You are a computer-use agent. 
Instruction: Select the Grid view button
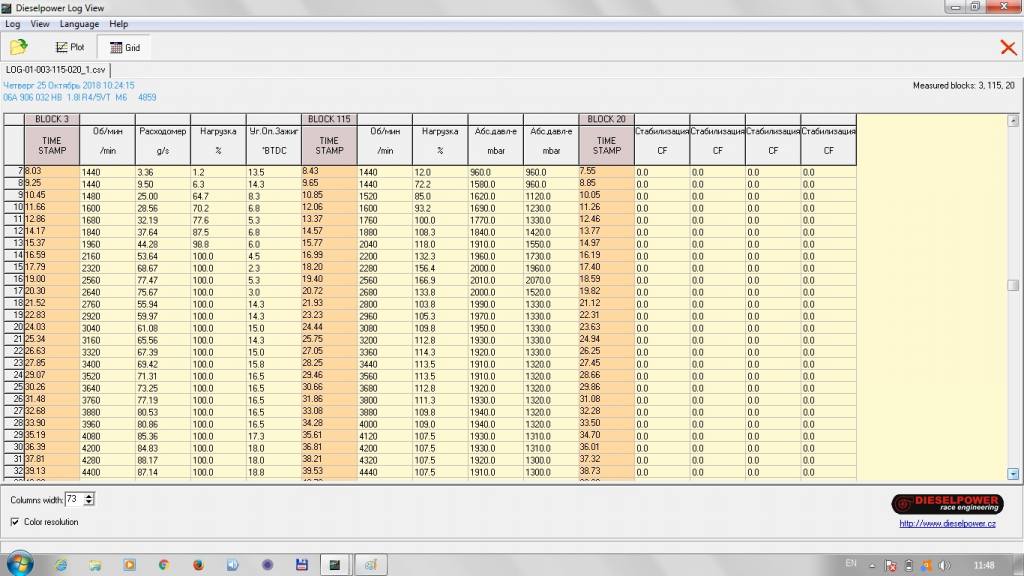(124, 47)
